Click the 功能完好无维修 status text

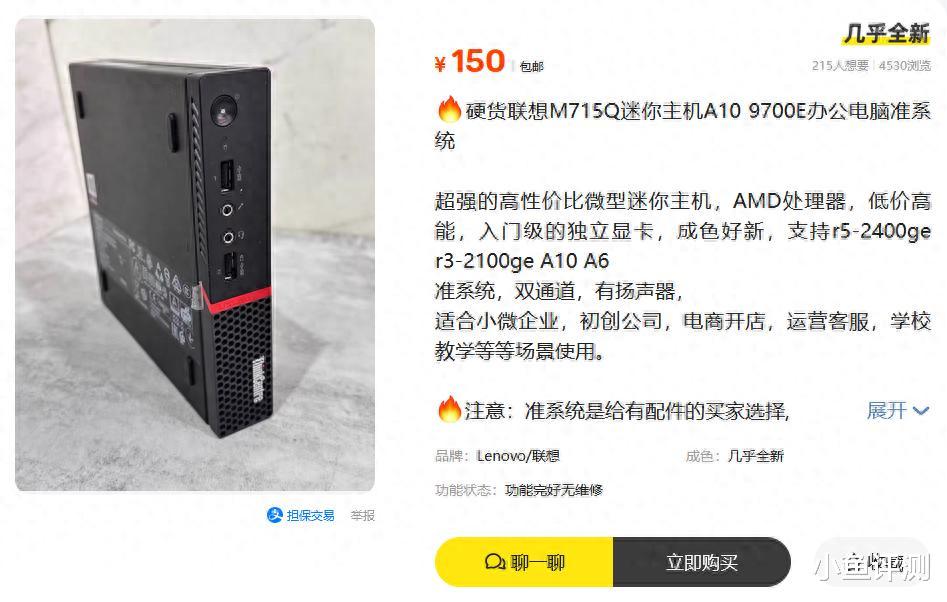tap(554, 490)
